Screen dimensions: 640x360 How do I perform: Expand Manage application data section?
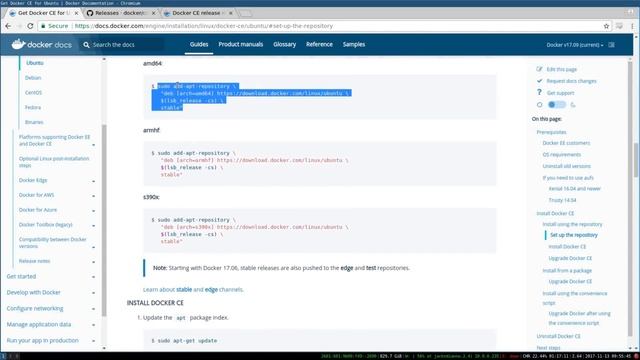pyautogui.click(x=93, y=325)
